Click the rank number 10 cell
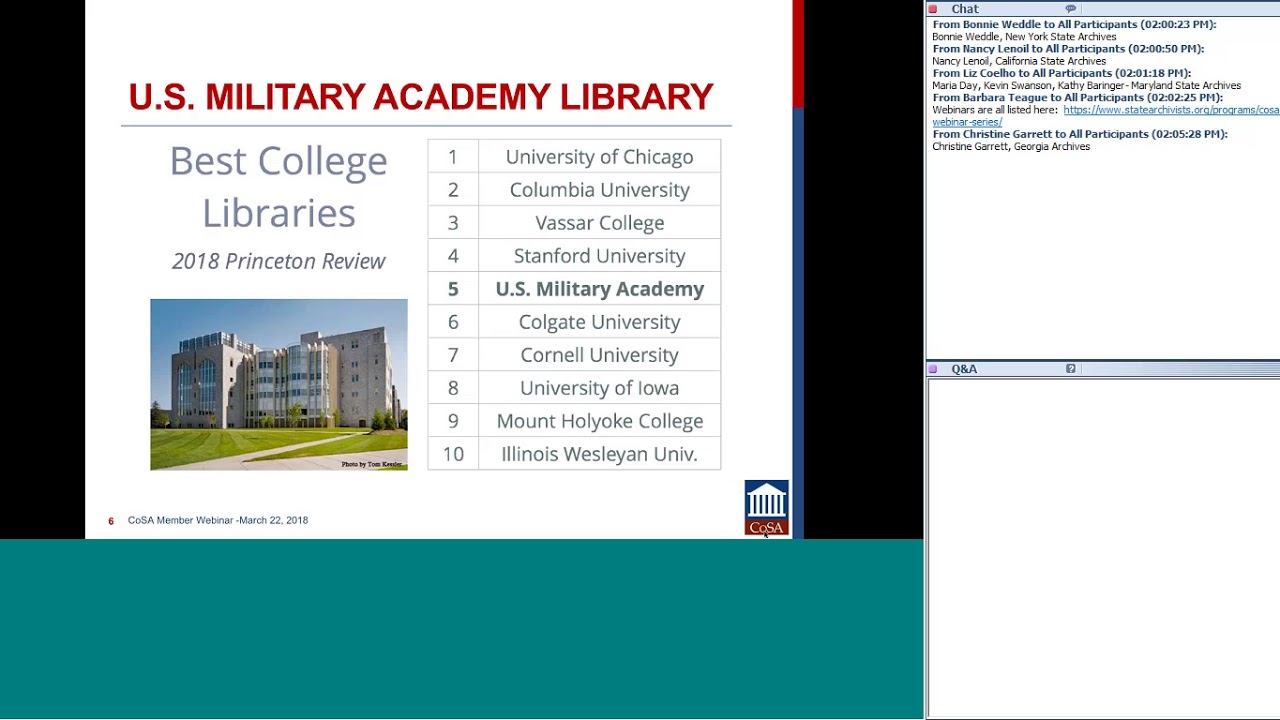The image size is (1280, 720). 453,454
